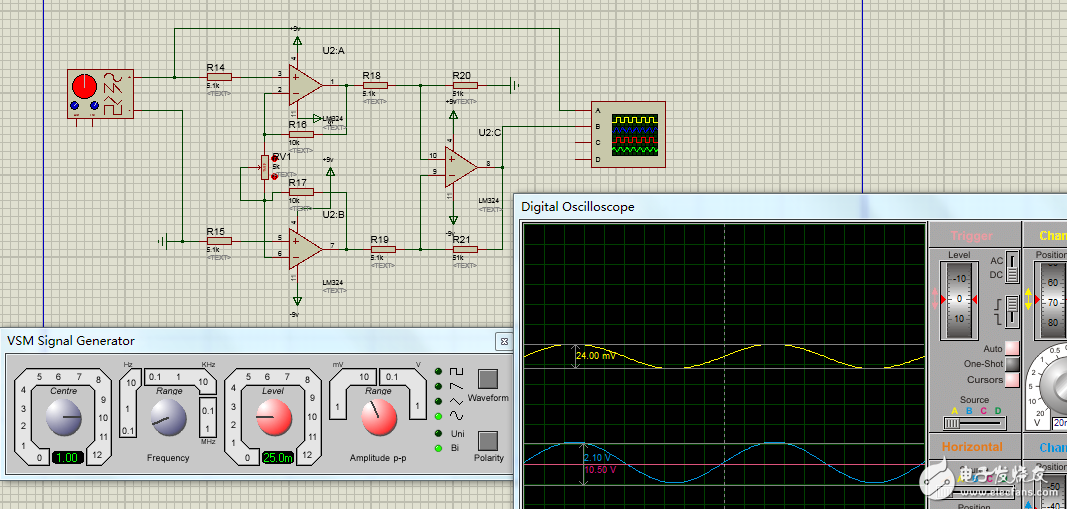Image resolution: width=1067 pixels, height=509 pixels.
Task: Click the LM324 label under U2:B
Action: pyautogui.click(x=334, y=282)
